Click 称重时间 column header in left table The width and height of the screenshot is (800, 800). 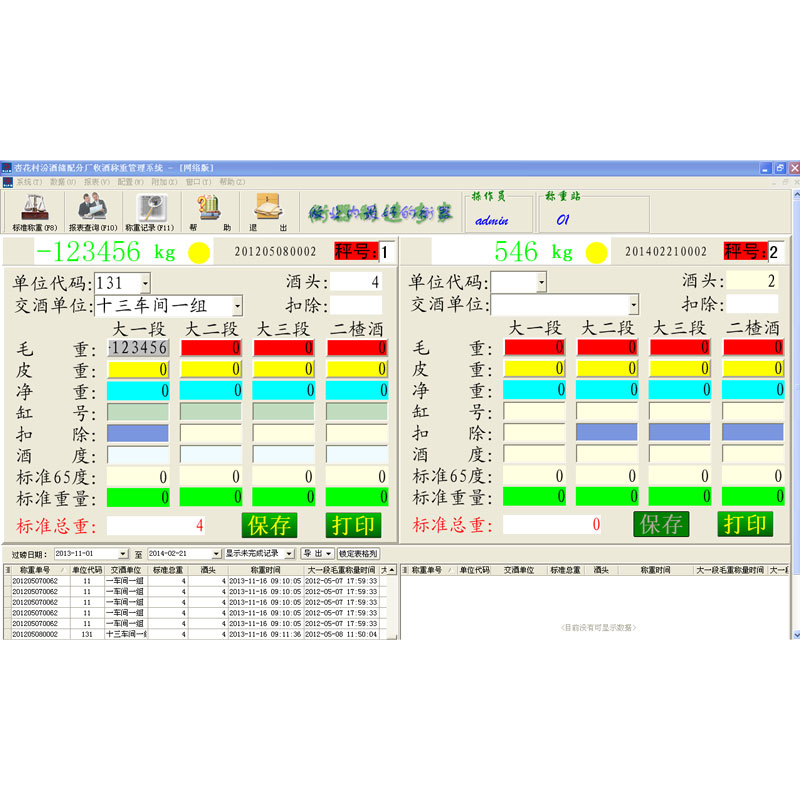[x=265, y=570]
